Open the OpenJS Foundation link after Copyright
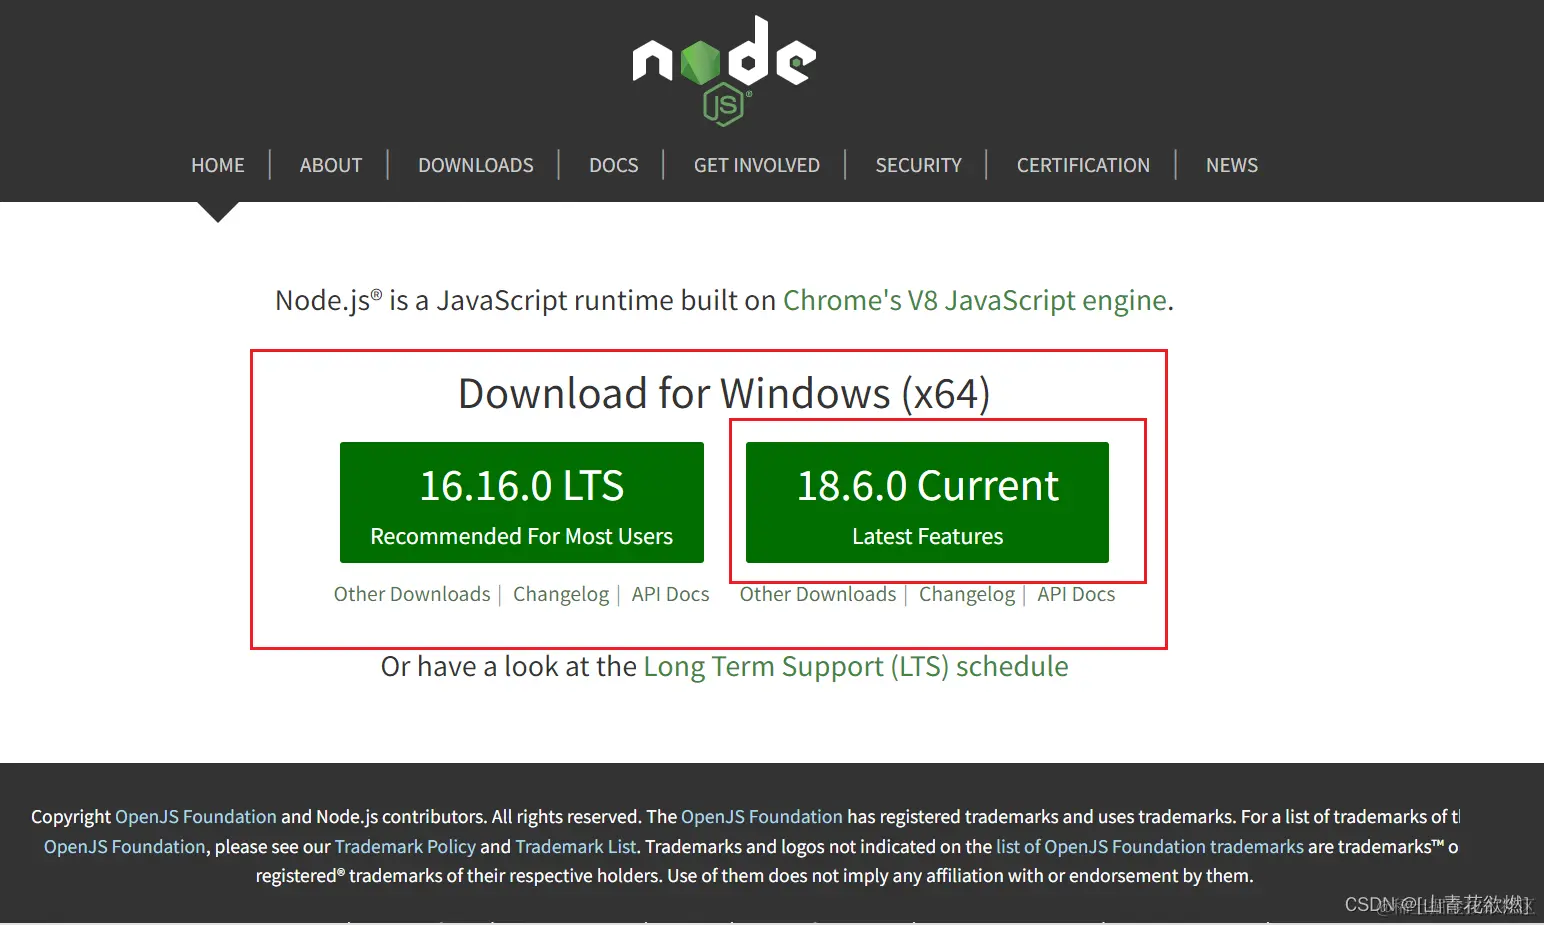The width and height of the screenshot is (1544, 925). coord(196,817)
